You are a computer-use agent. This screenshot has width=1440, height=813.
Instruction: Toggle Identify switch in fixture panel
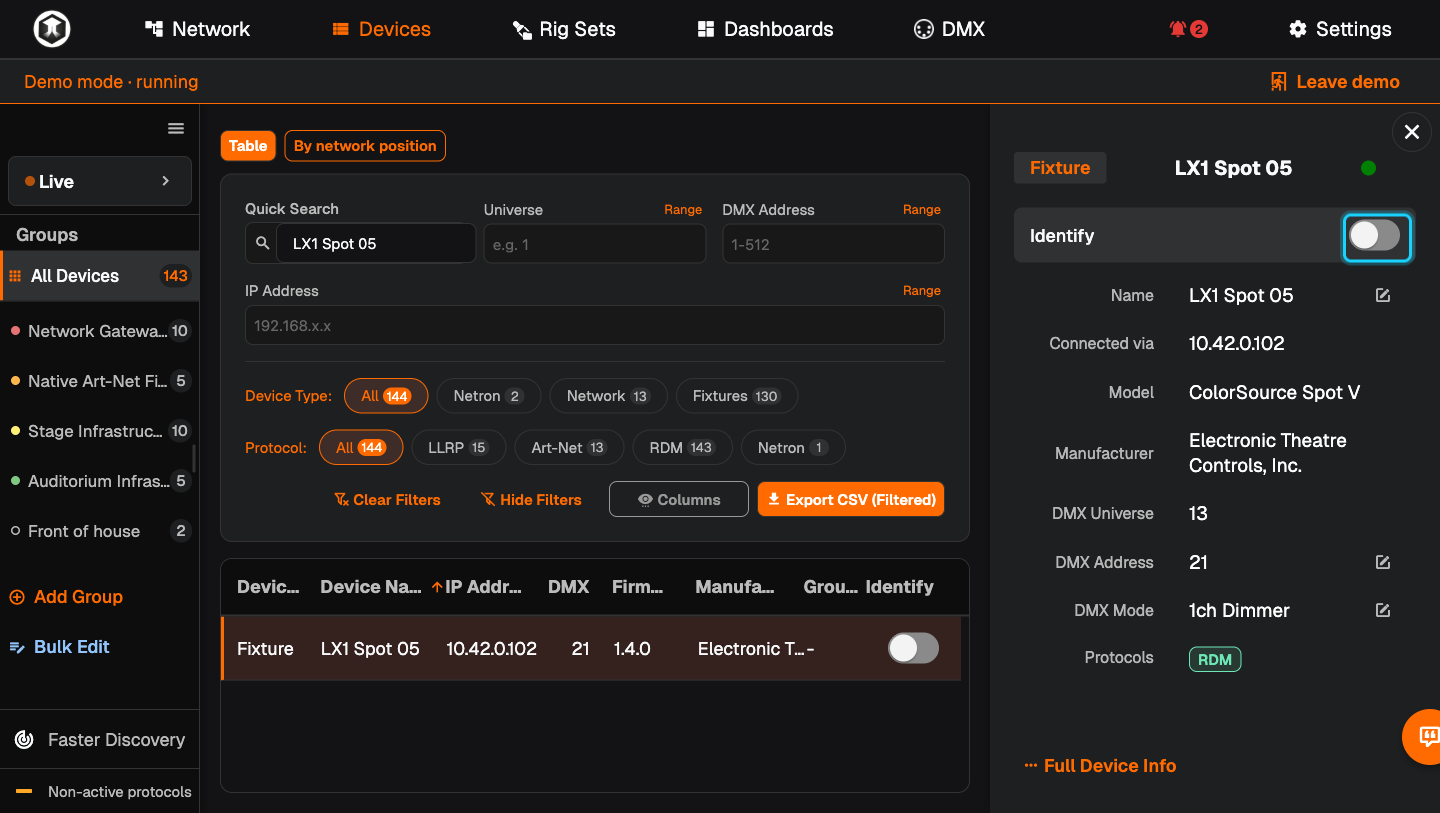tap(1375, 236)
